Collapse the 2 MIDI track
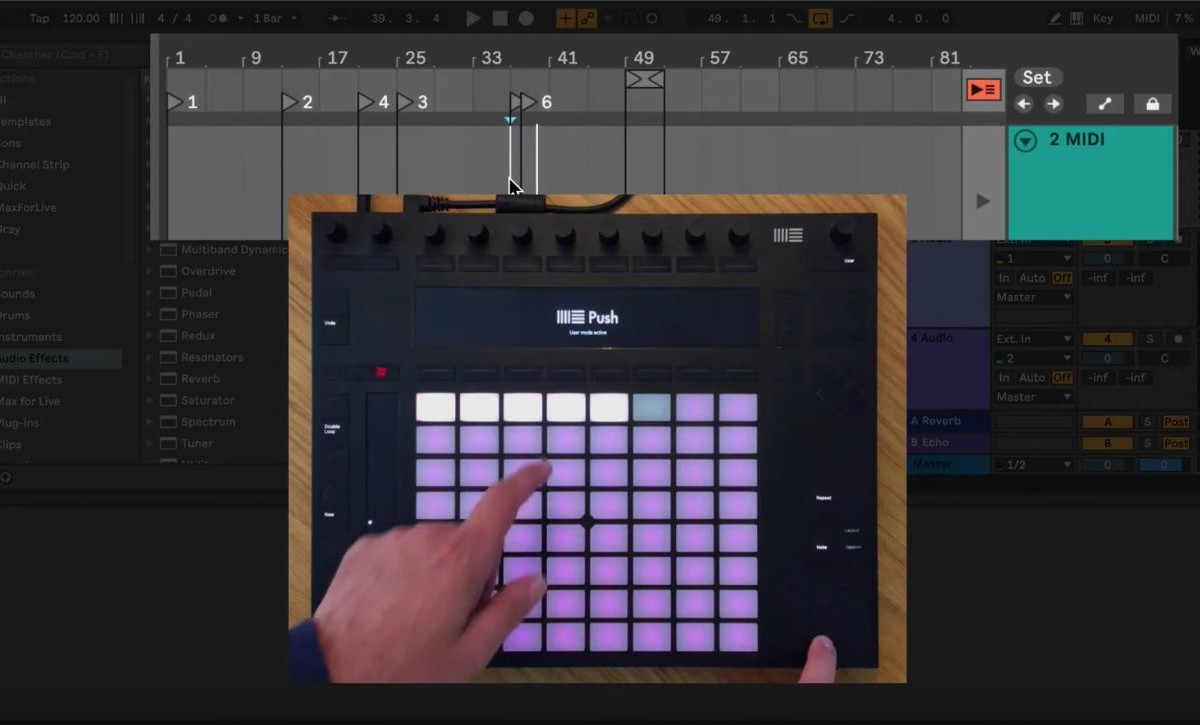The width and height of the screenshot is (1200, 725). click(x=1025, y=141)
